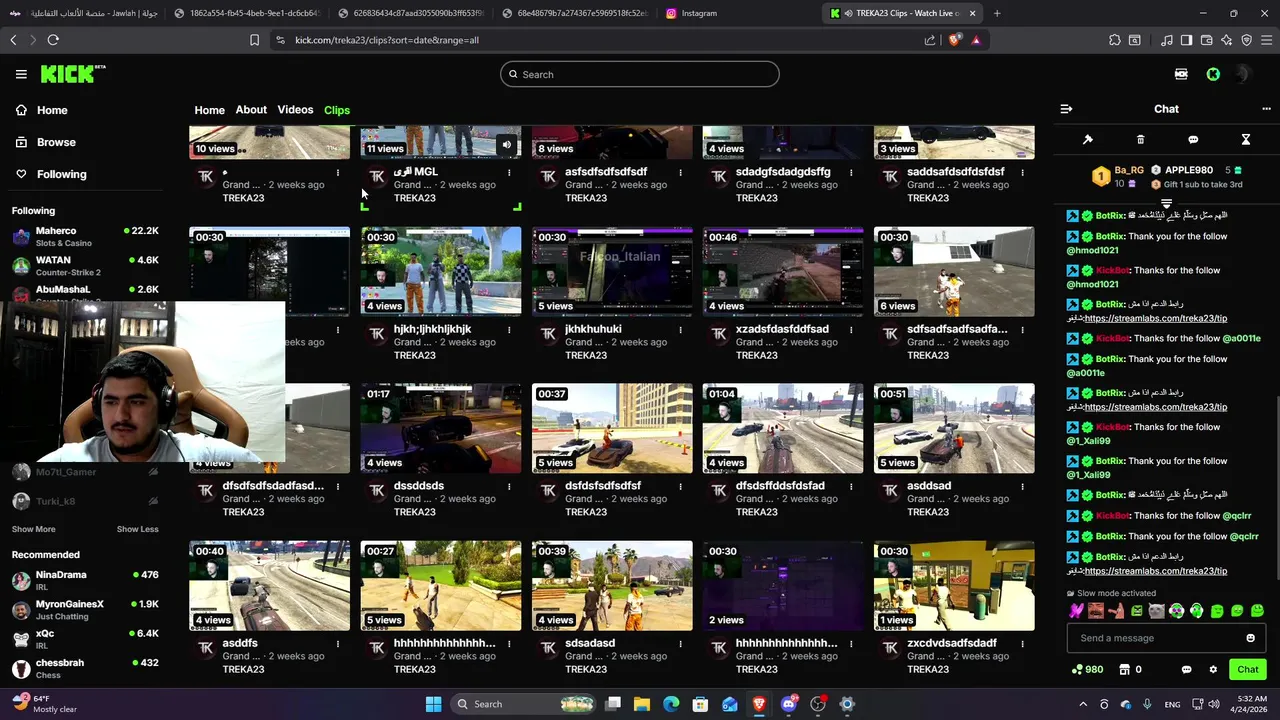Switch to channel Home tab
The image size is (1280, 720).
tap(209, 110)
